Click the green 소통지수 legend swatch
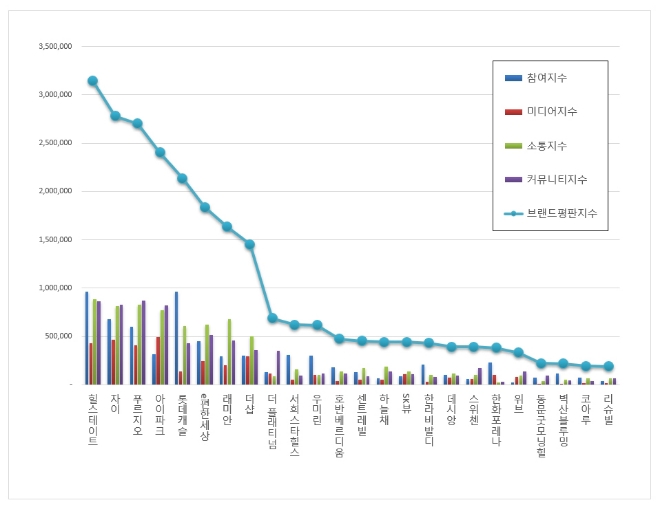Screen dimensions: 660x509 pos(513,145)
